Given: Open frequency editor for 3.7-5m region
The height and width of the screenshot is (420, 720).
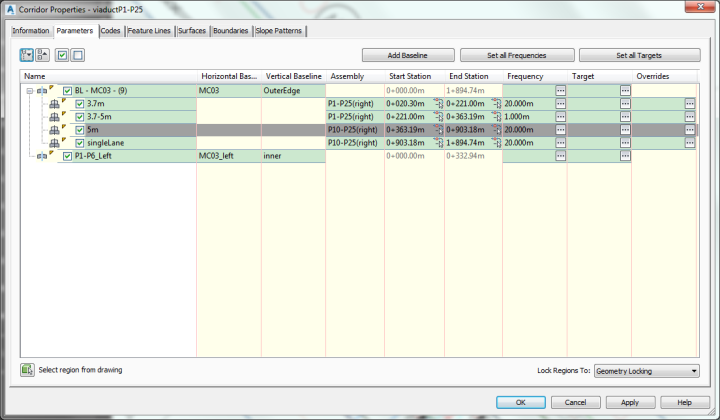Looking at the screenshot, I should tap(561, 117).
